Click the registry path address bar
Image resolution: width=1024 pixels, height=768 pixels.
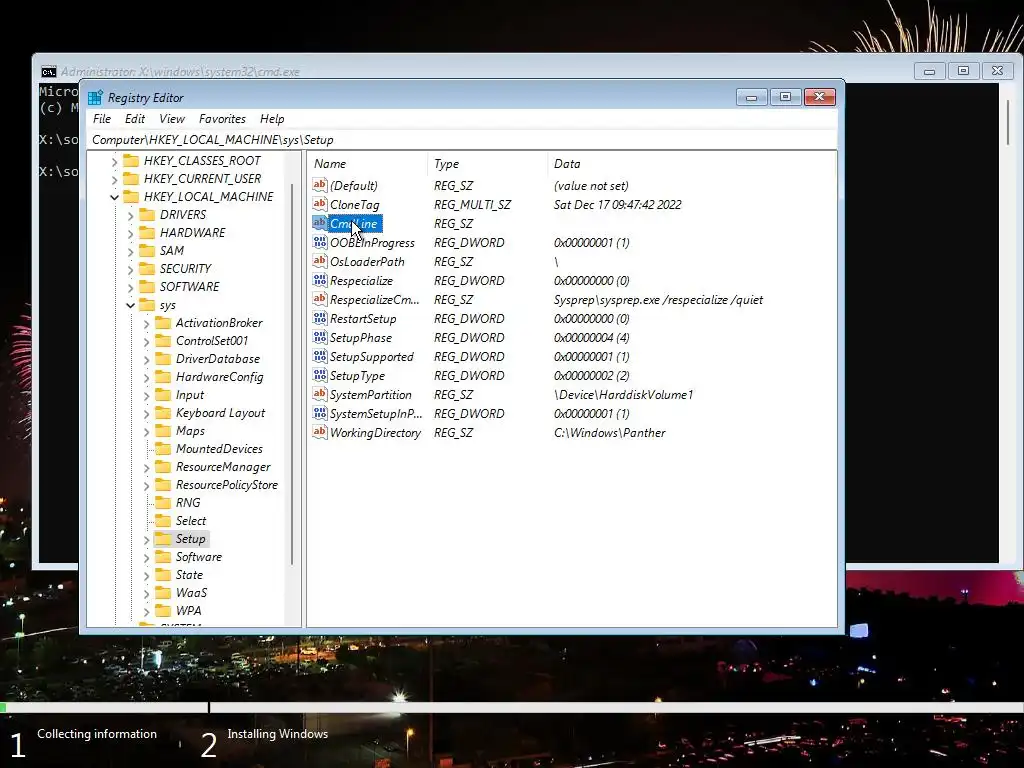[x=462, y=140]
